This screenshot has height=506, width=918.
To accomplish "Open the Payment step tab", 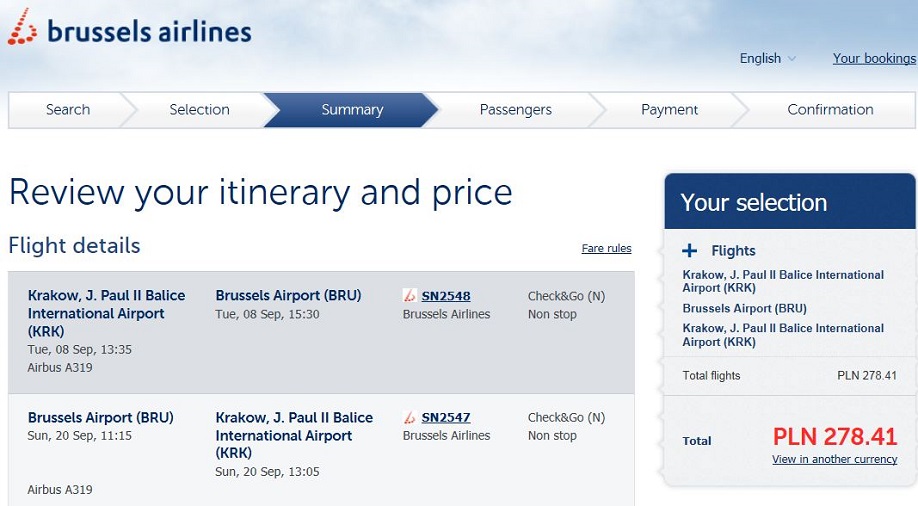I will pyautogui.click(x=669, y=110).
